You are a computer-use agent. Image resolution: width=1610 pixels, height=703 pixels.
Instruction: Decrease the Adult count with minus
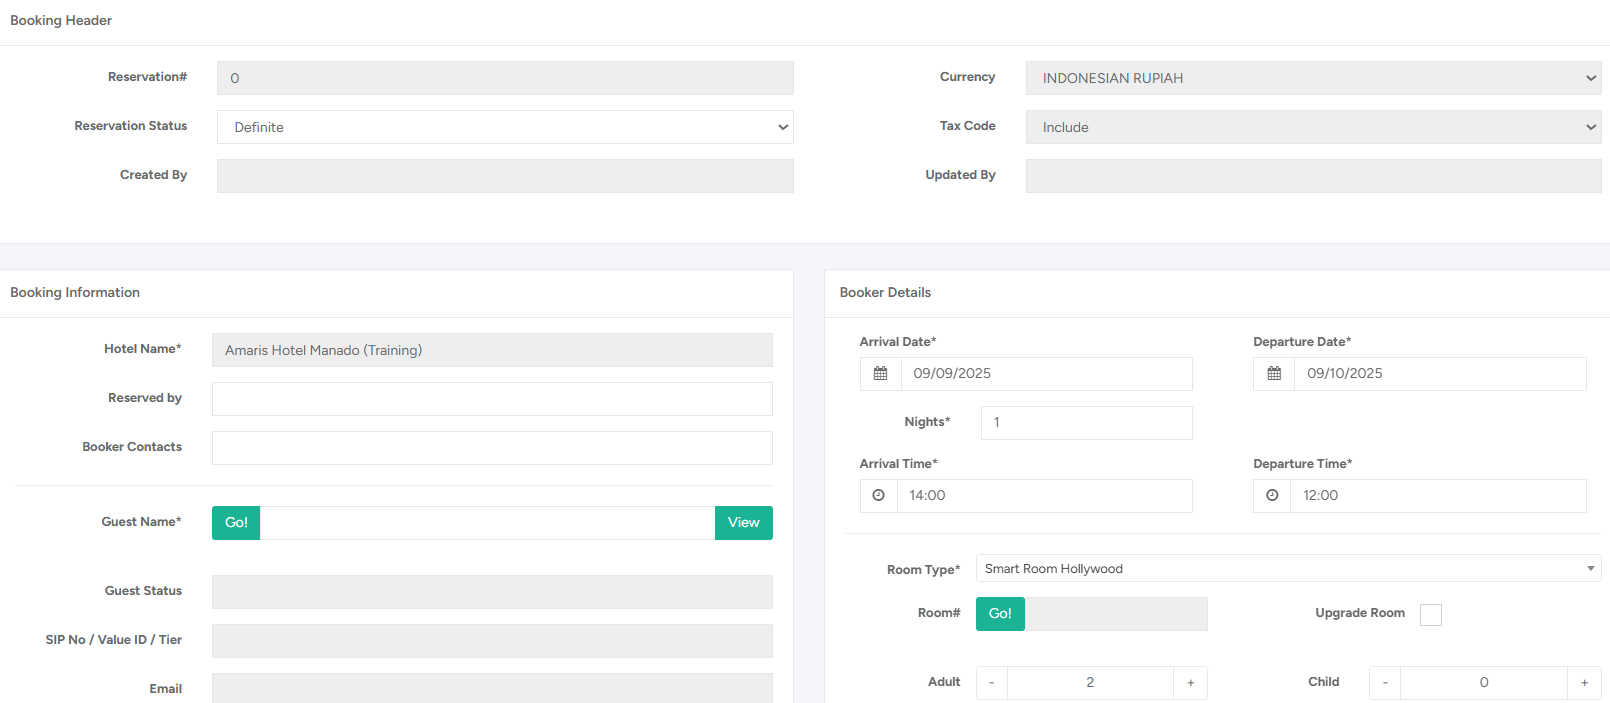[x=991, y=683]
